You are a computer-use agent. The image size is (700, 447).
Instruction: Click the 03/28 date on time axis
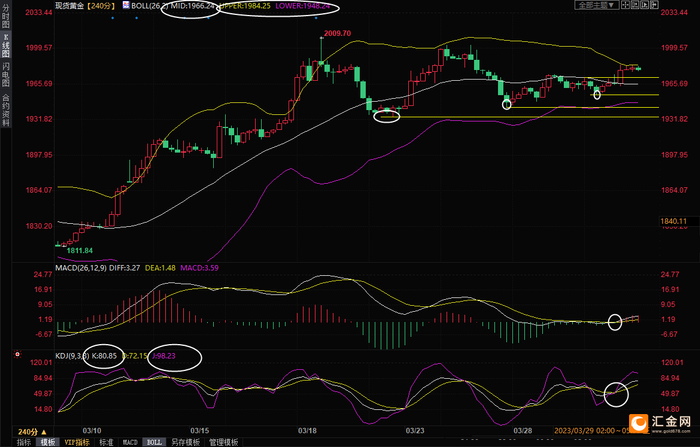click(x=522, y=431)
